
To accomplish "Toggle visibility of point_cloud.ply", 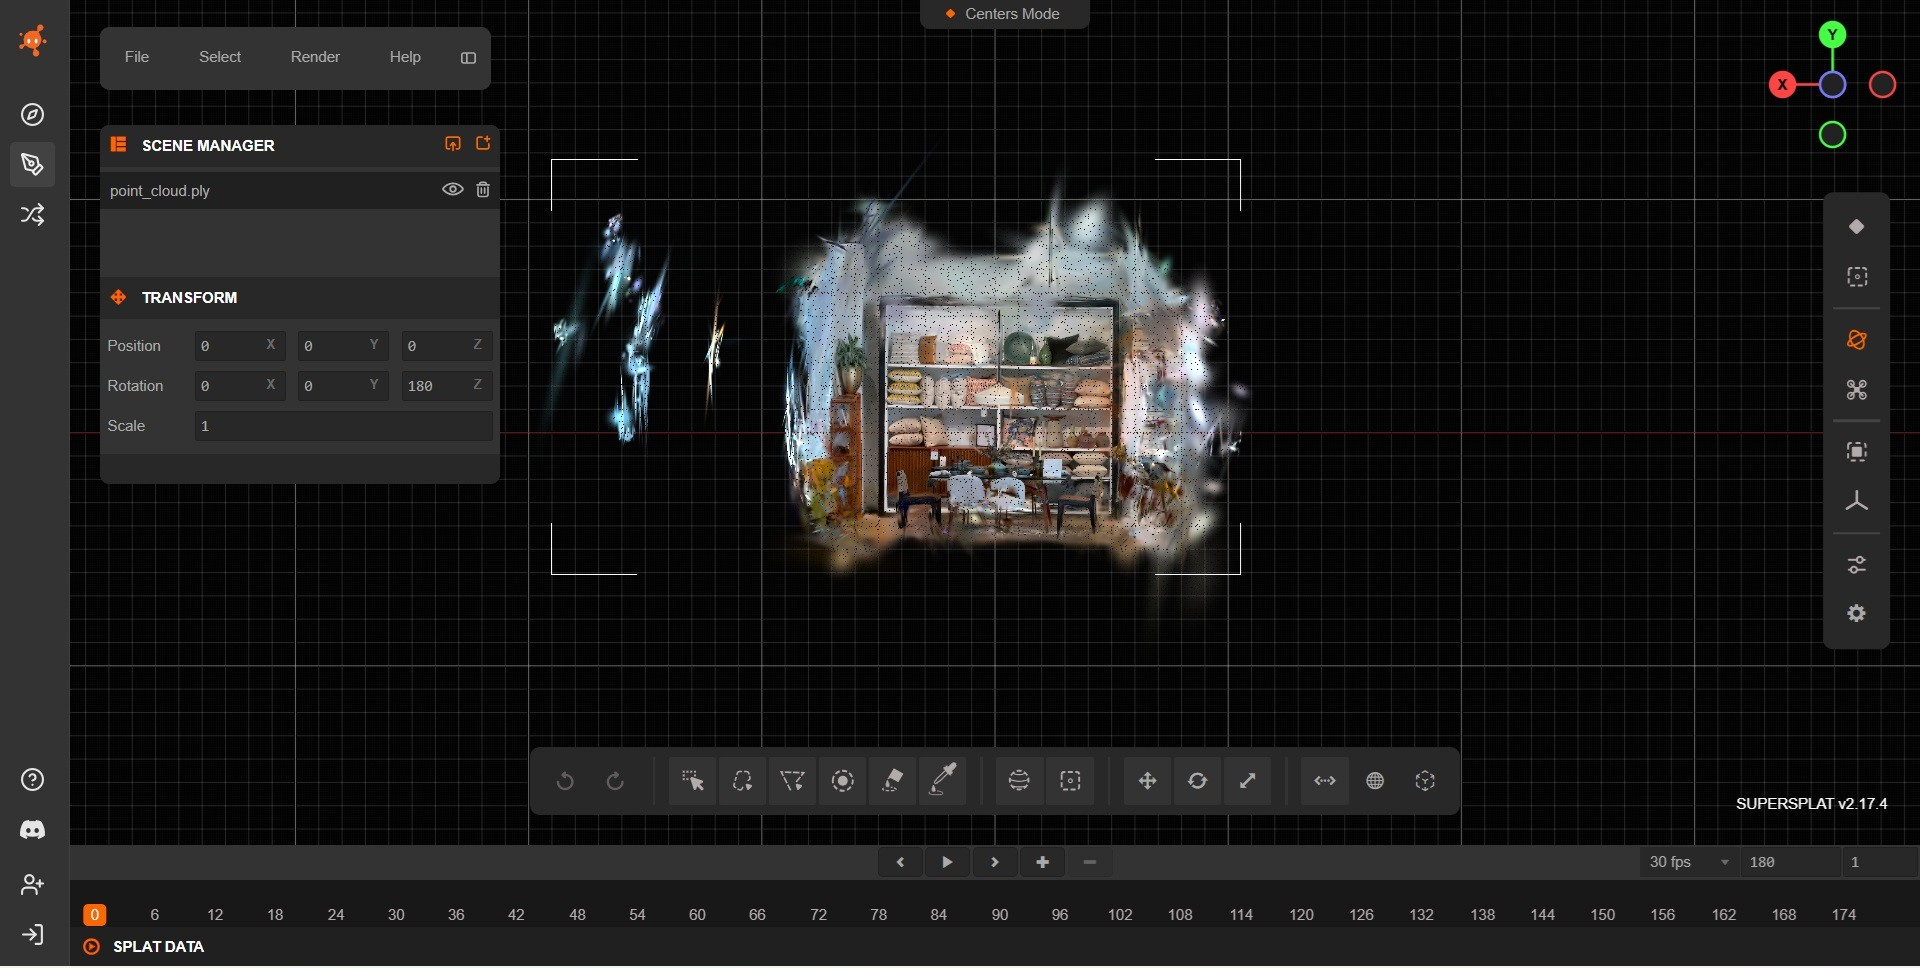I will [x=453, y=190].
